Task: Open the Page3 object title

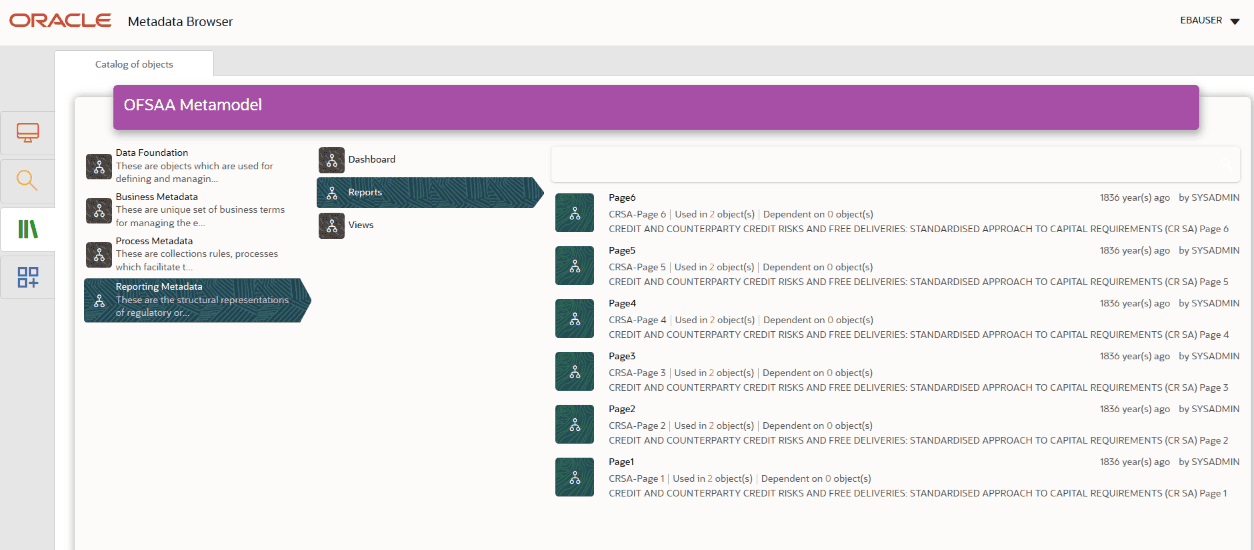Action: click(x=622, y=356)
